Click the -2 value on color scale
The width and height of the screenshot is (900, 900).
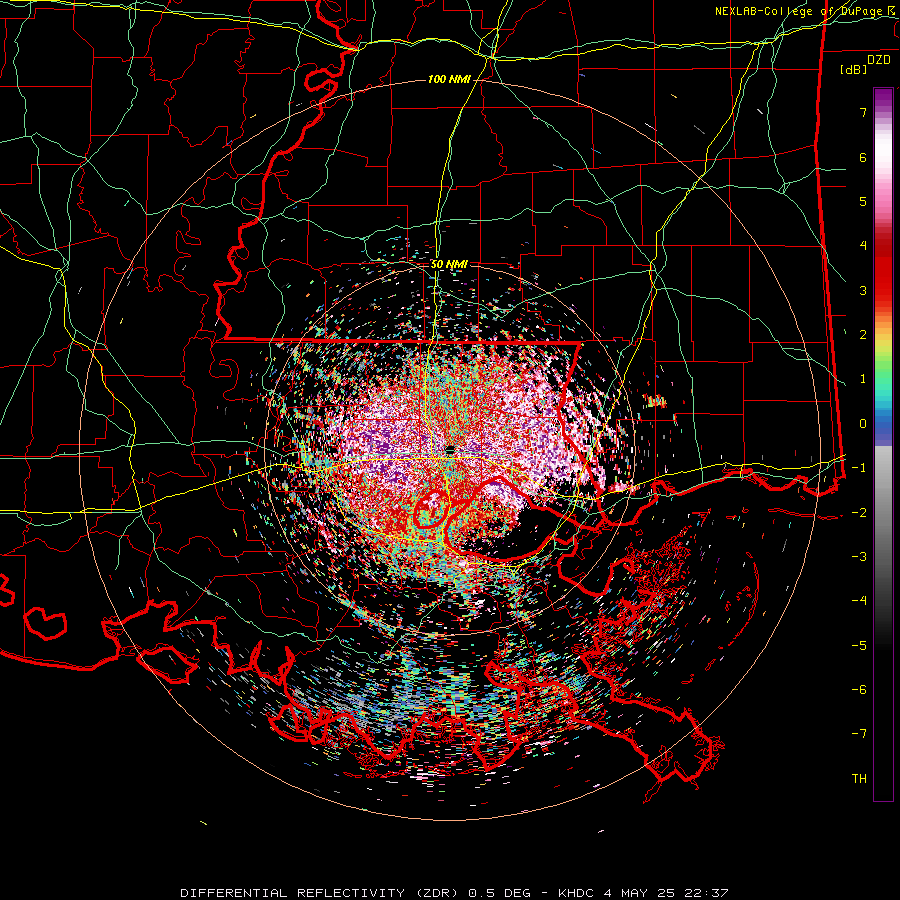[859, 512]
